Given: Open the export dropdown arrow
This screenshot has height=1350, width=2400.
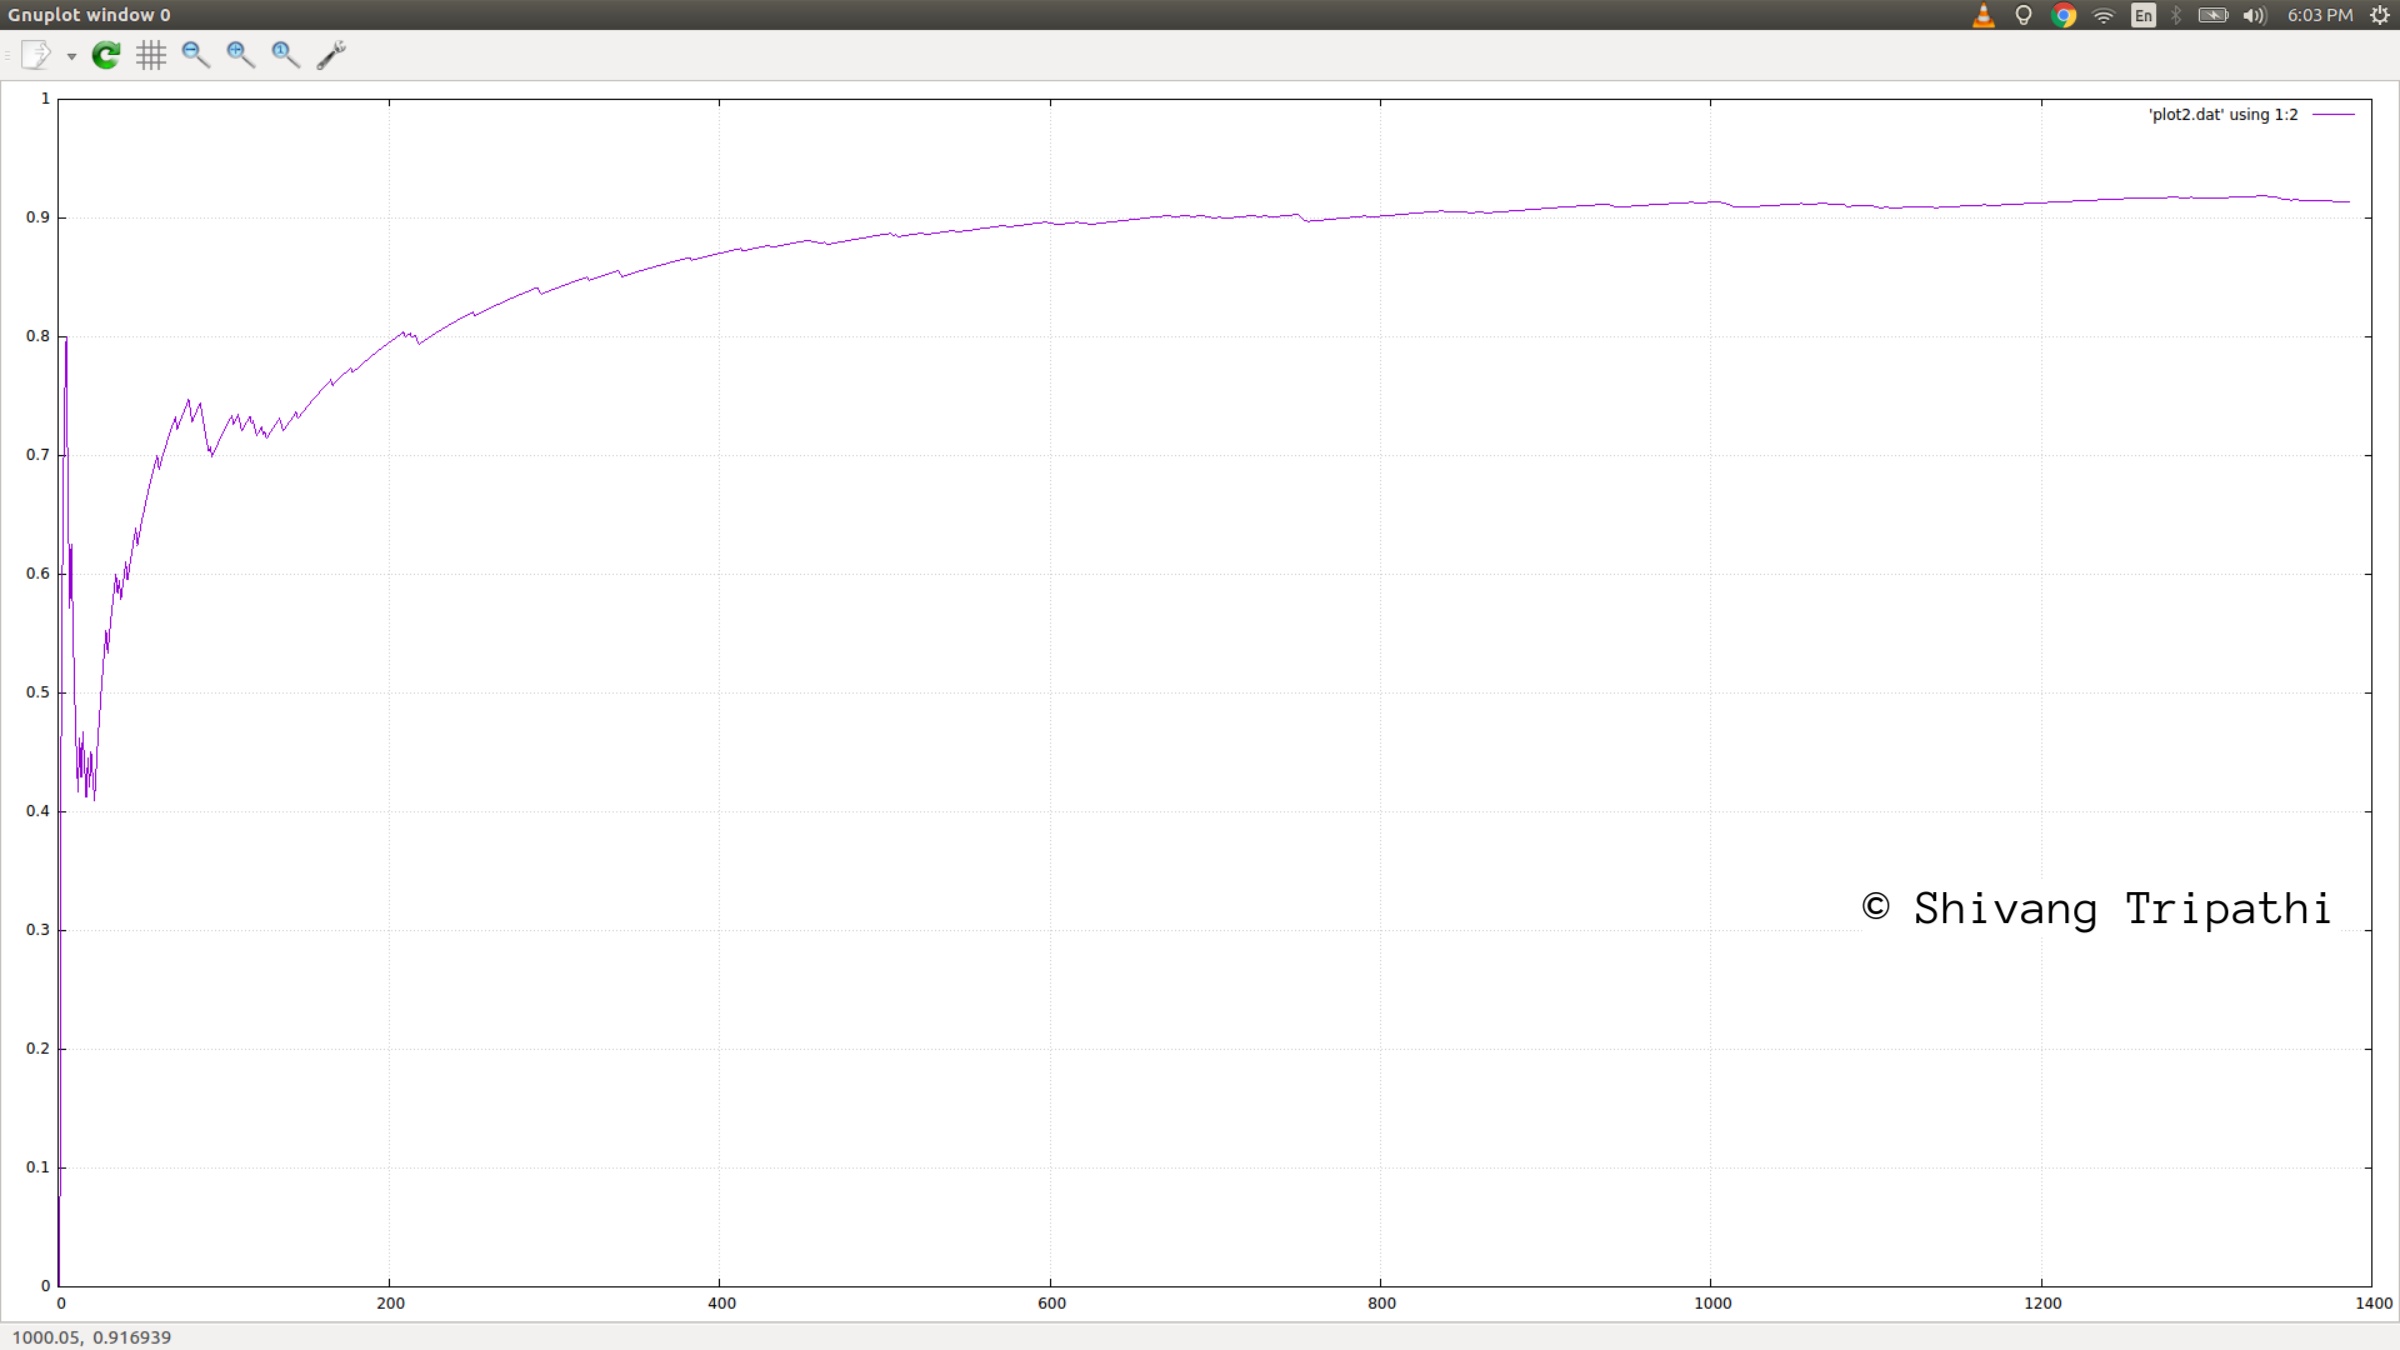Looking at the screenshot, I should [71, 56].
